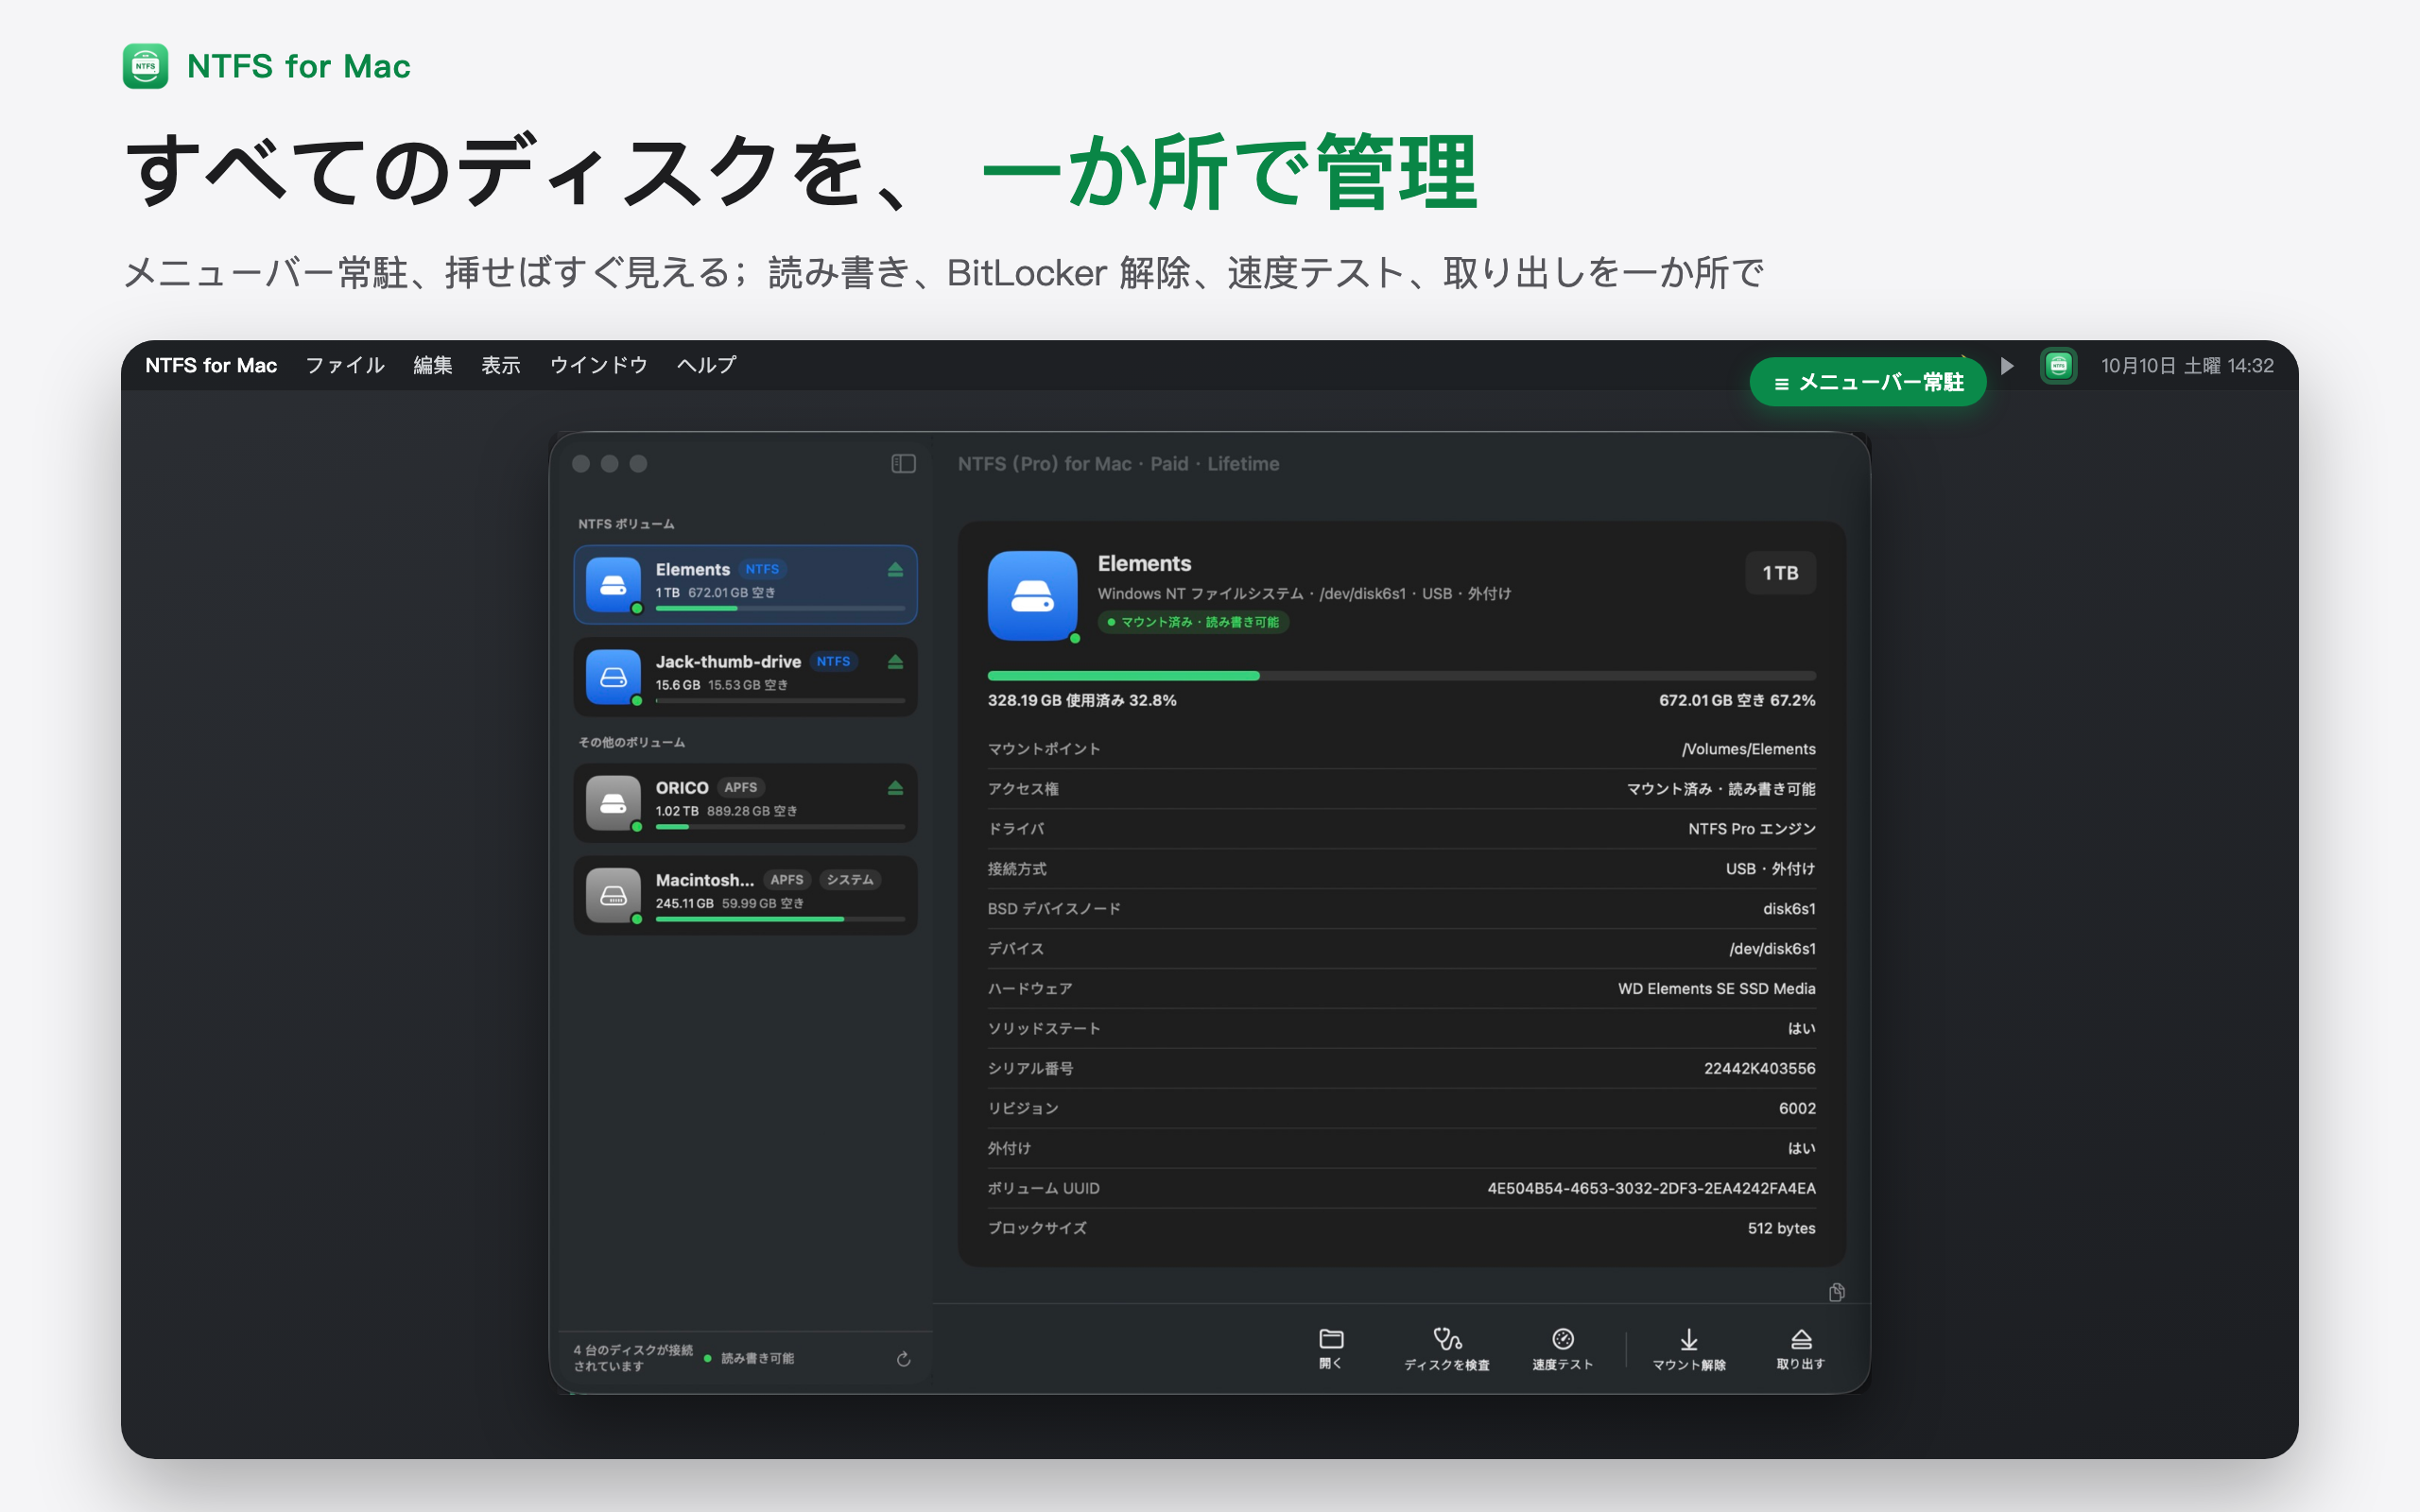Image resolution: width=2420 pixels, height=1512 pixels.
Task: Click the NTFS for Mac logo icon
Action: 145,66
